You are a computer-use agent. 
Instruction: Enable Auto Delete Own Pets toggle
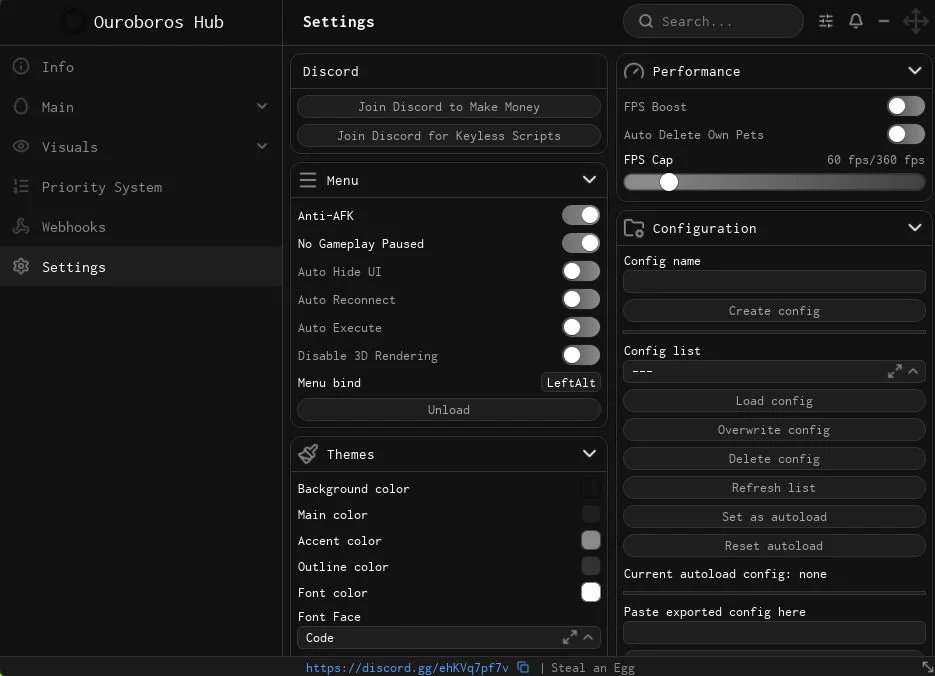[905, 134]
